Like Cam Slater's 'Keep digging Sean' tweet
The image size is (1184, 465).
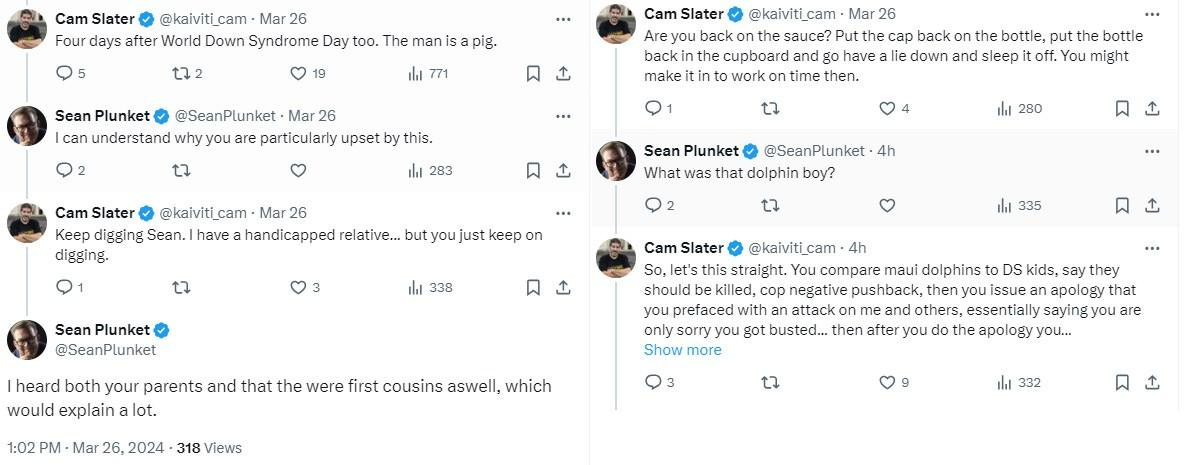pos(298,287)
